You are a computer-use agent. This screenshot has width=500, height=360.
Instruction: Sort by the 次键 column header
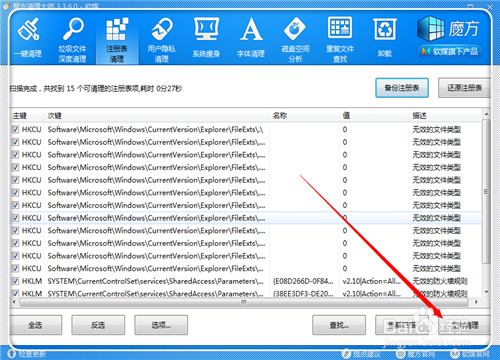[x=157, y=116]
